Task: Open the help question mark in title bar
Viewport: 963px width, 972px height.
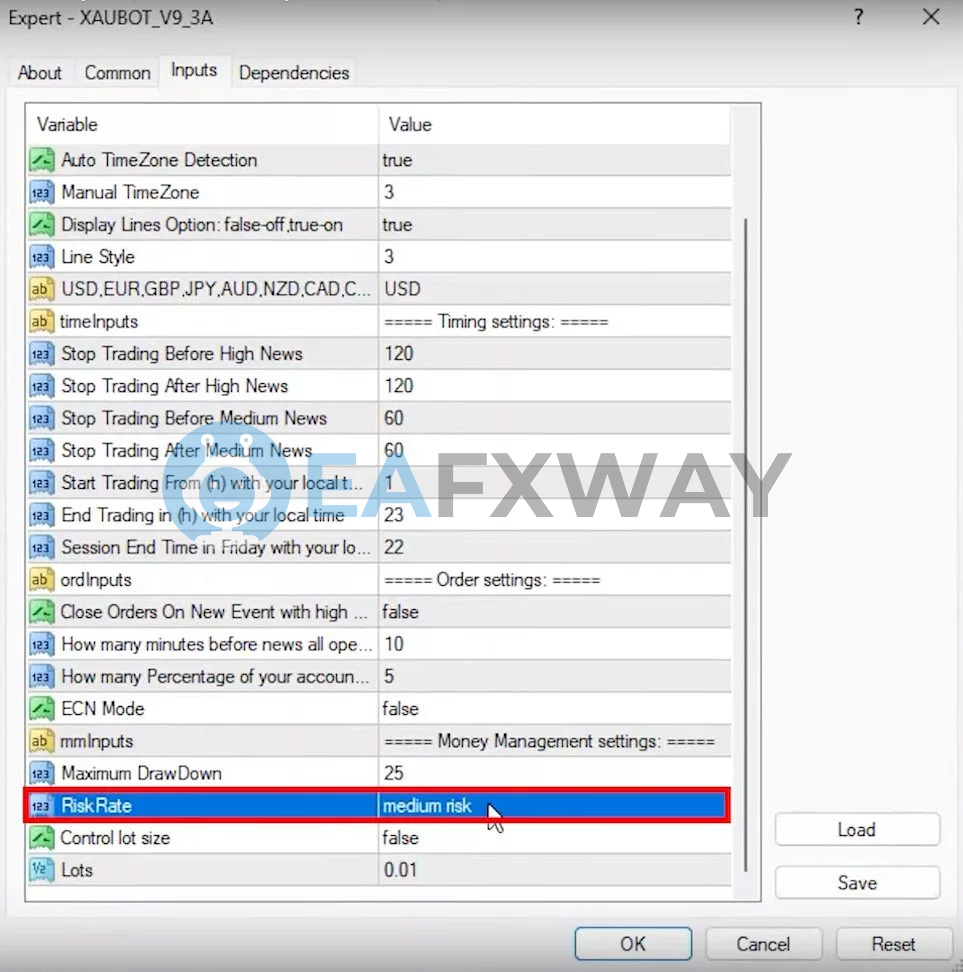Action: coord(859,17)
